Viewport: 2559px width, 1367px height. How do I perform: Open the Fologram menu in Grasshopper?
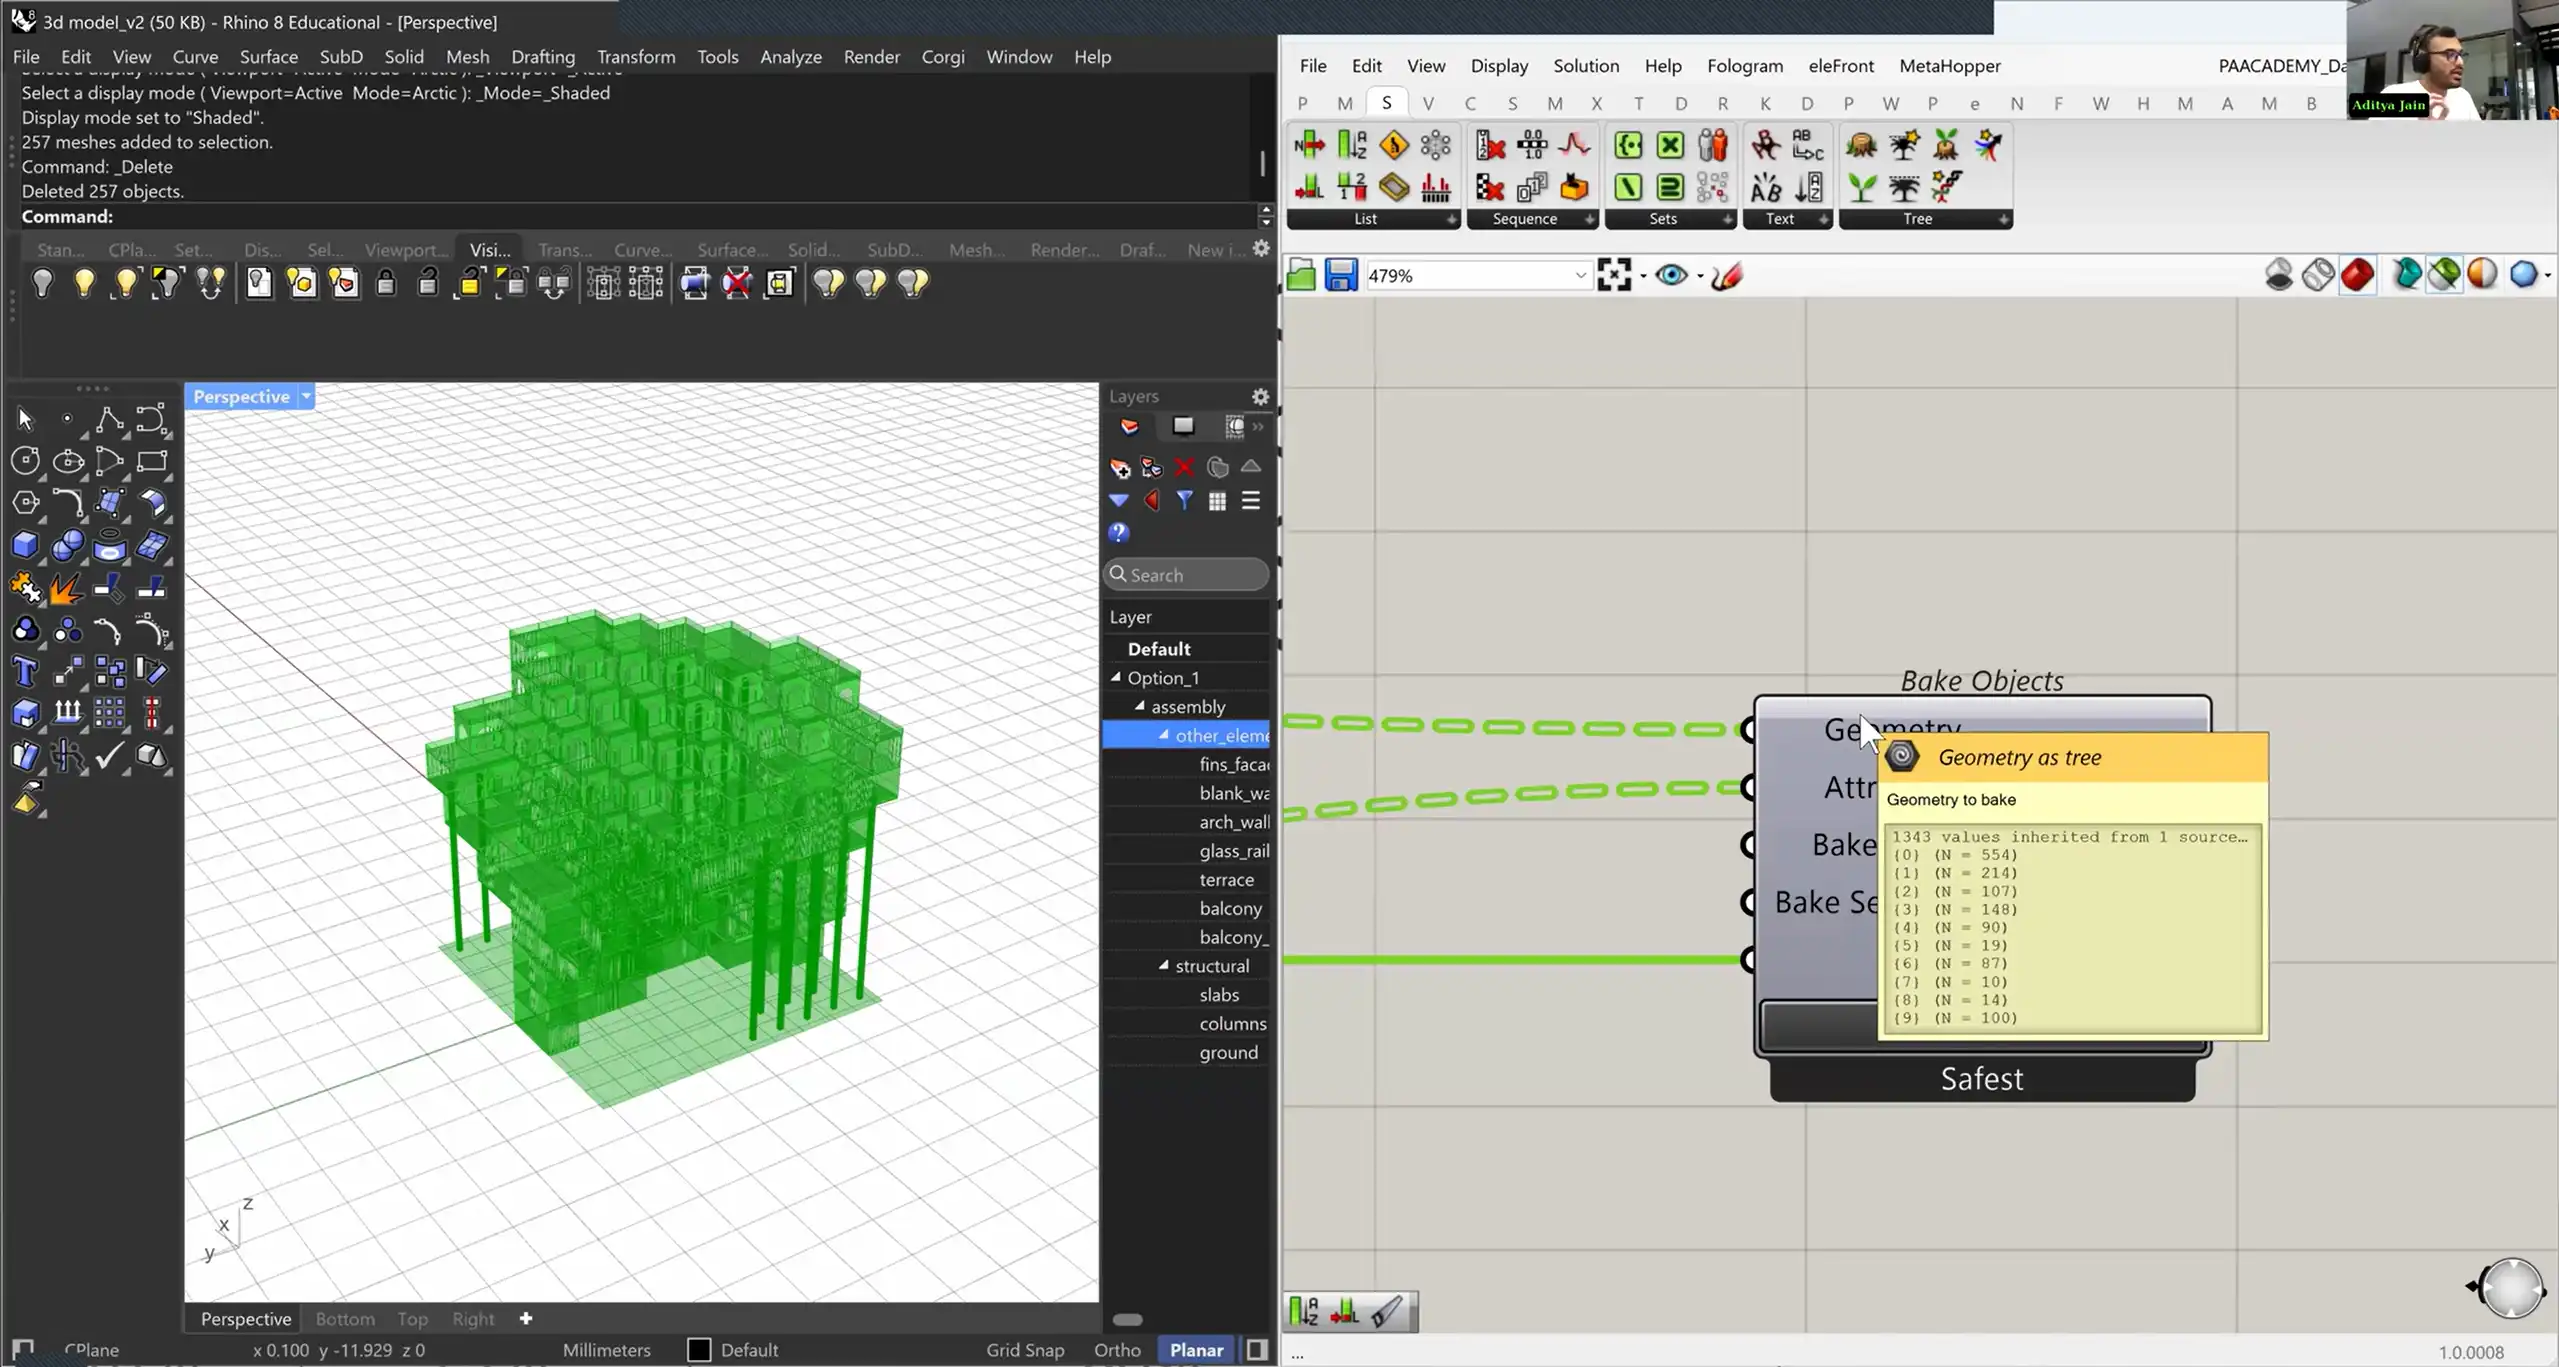click(x=1745, y=66)
